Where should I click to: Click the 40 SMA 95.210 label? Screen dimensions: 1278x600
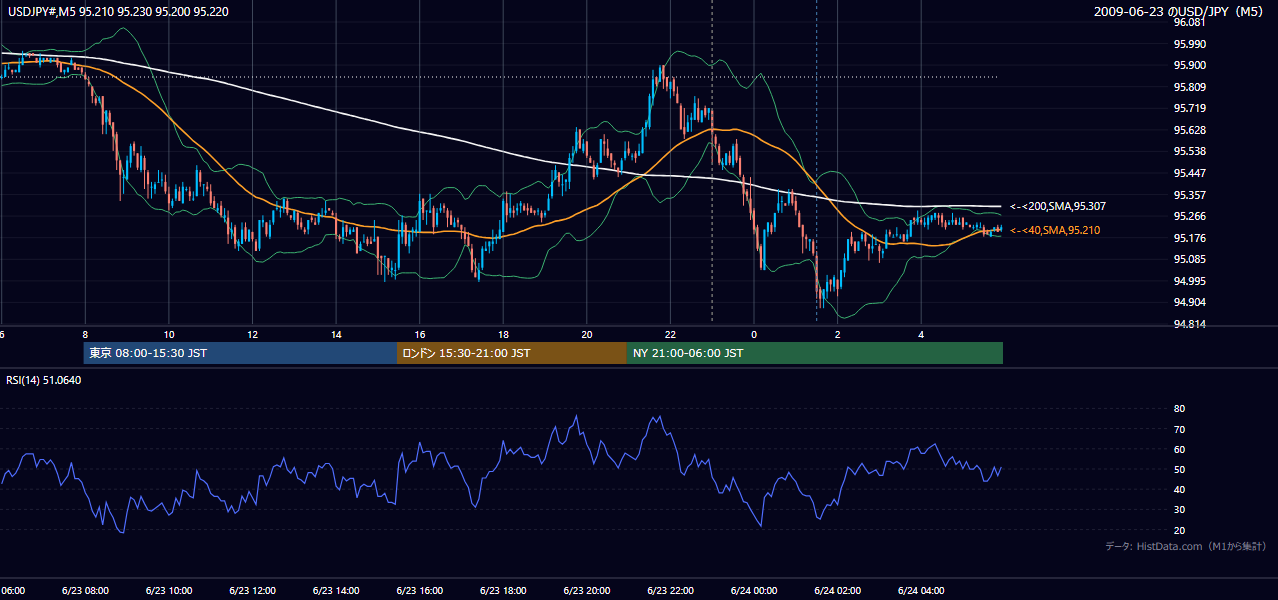(1057, 230)
